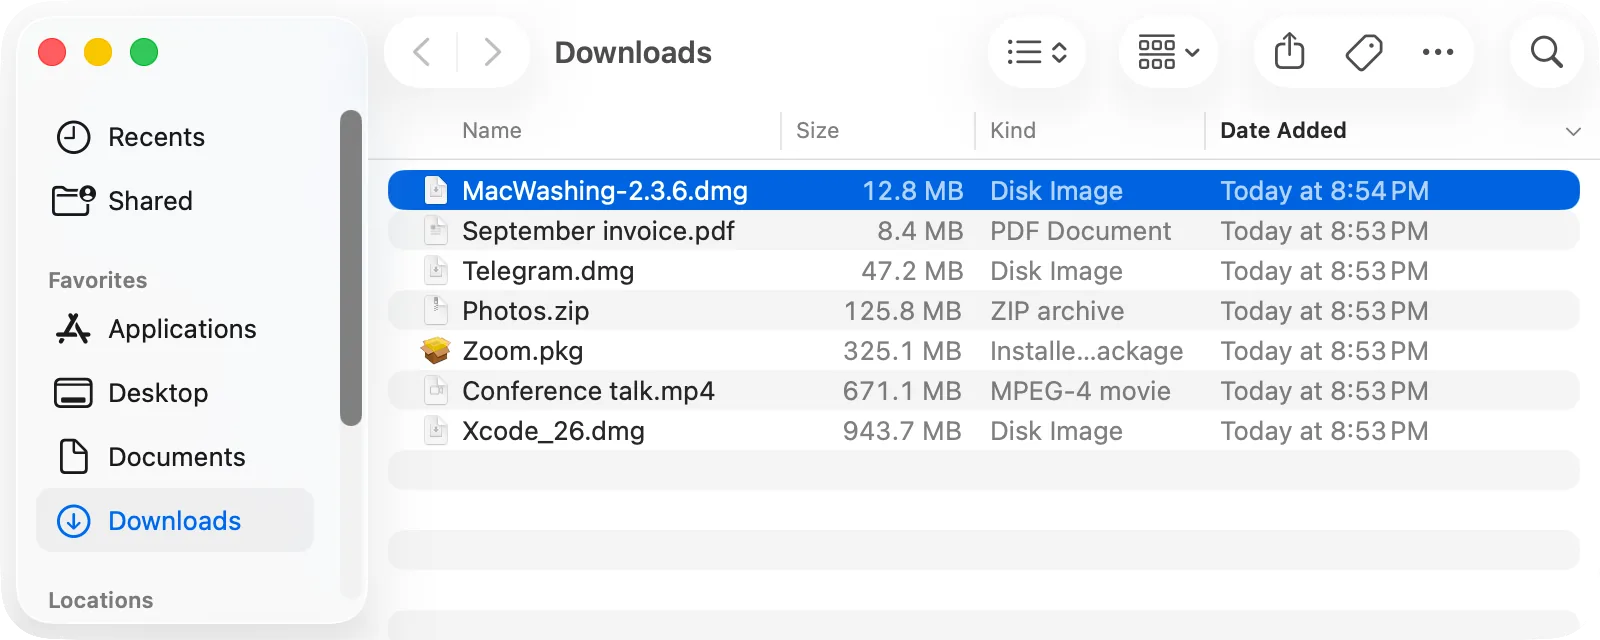Open the list view switcher
Viewport: 1600px width, 640px height.
1037,52
